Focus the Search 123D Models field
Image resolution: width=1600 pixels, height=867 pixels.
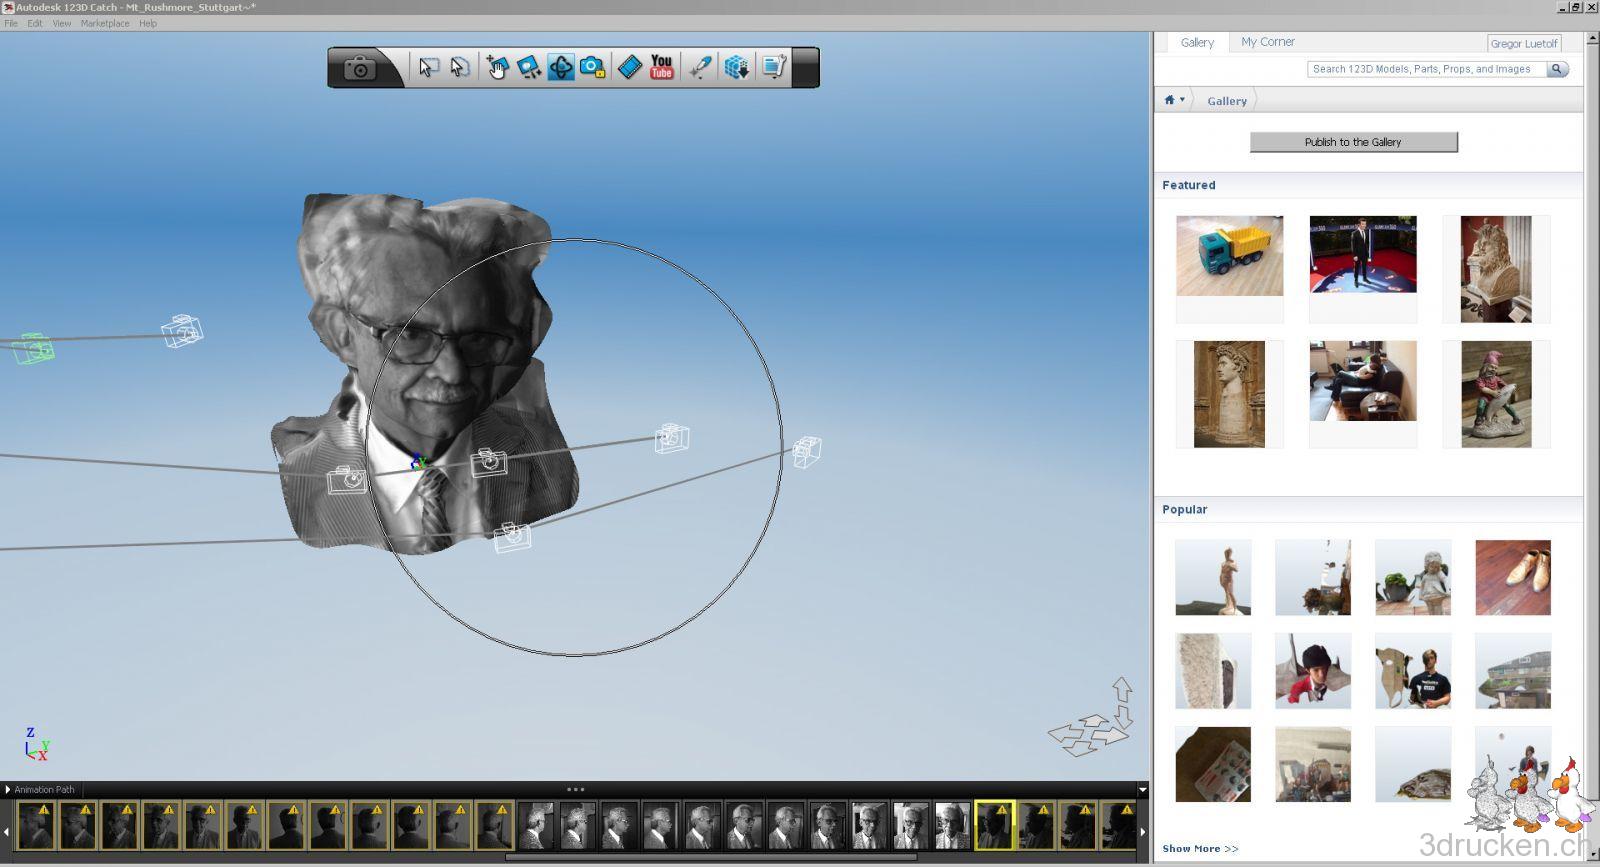click(x=1427, y=69)
